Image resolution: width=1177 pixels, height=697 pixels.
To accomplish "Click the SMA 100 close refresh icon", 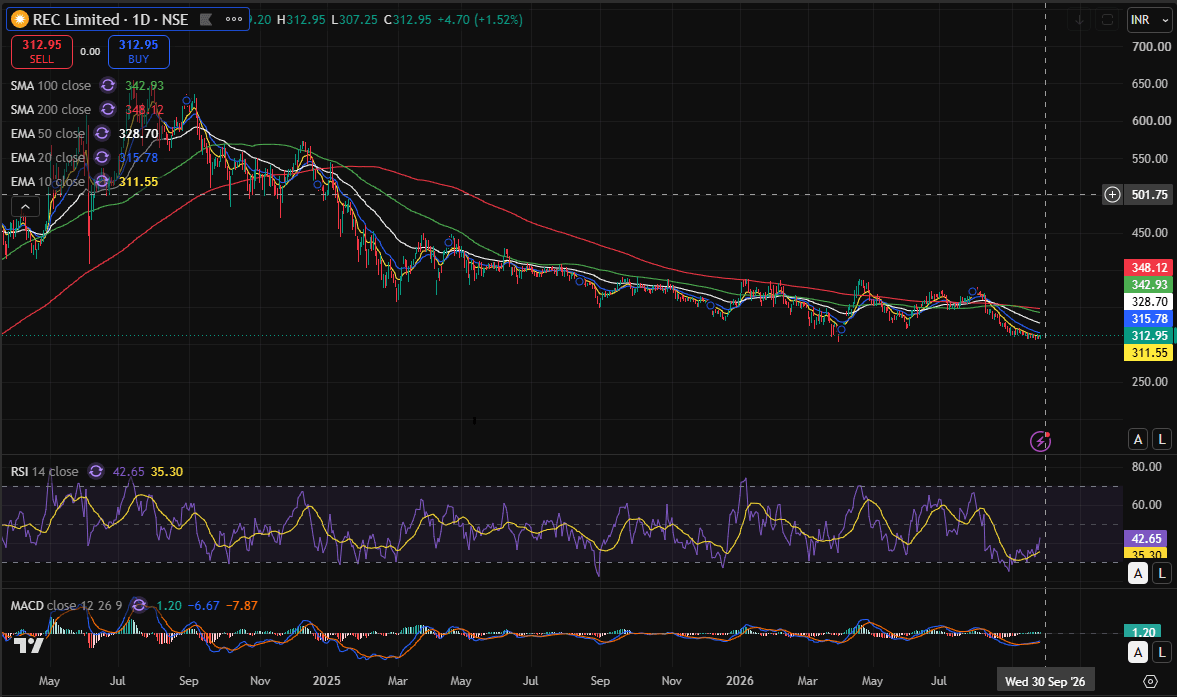I will coord(108,86).
